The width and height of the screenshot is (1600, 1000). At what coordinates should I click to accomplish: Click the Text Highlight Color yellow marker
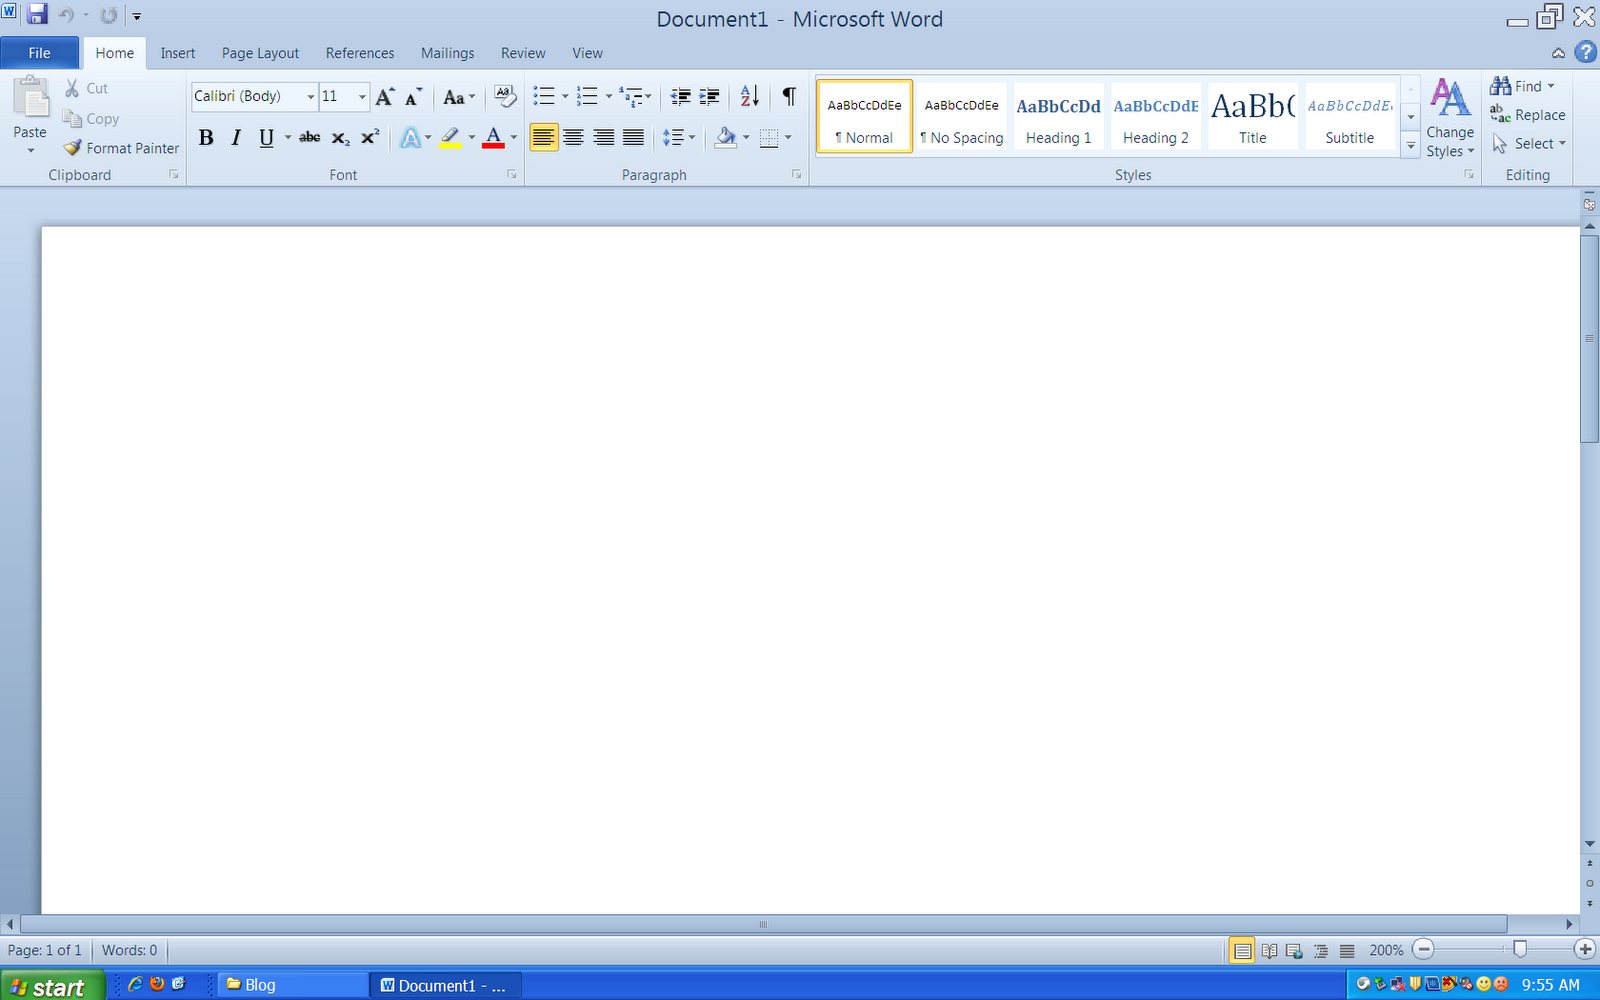pos(450,138)
